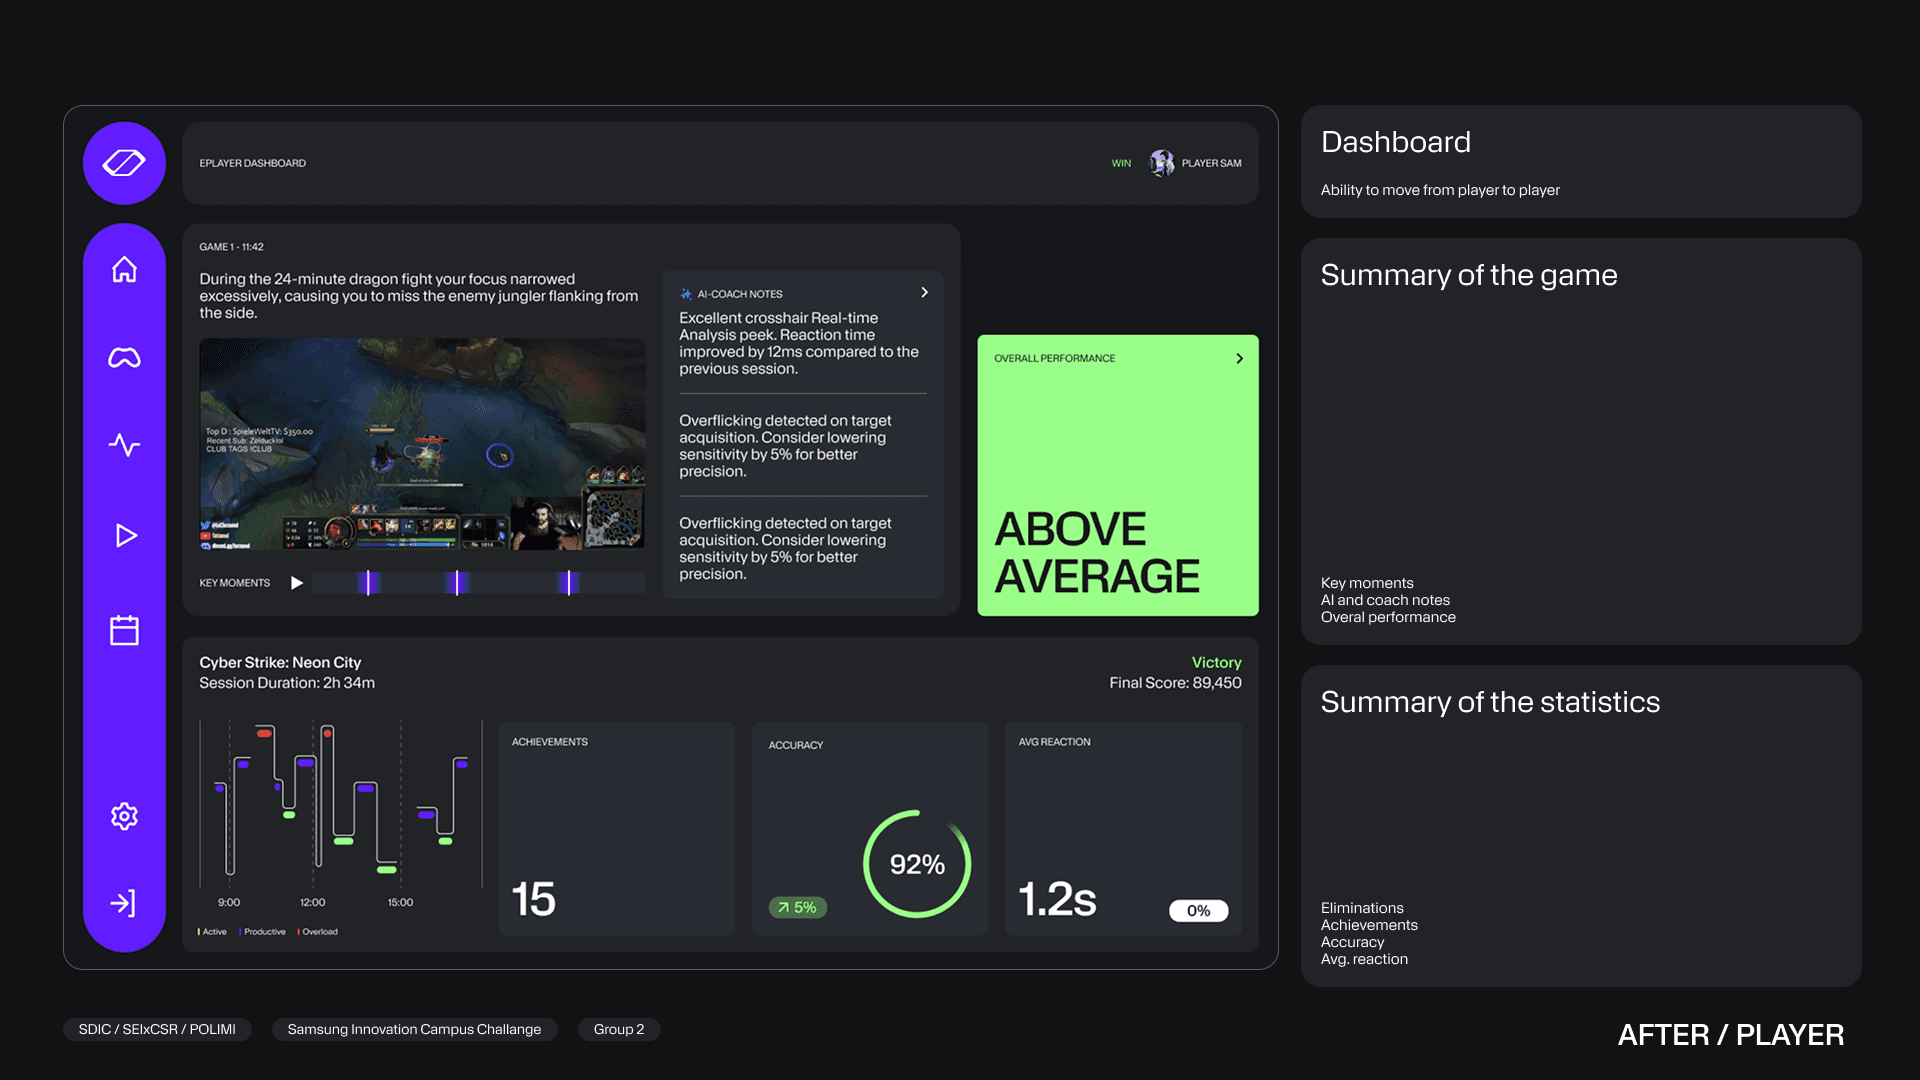Viewport: 1920px width, 1080px height.
Task: Play the Key Moments timeline
Action: click(296, 583)
